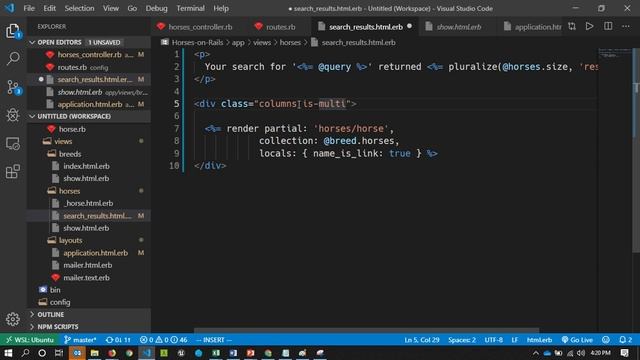Switch to the application.html.erb editor tab
Viewport: 640px width, 360px height.
(x=532, y=27)
